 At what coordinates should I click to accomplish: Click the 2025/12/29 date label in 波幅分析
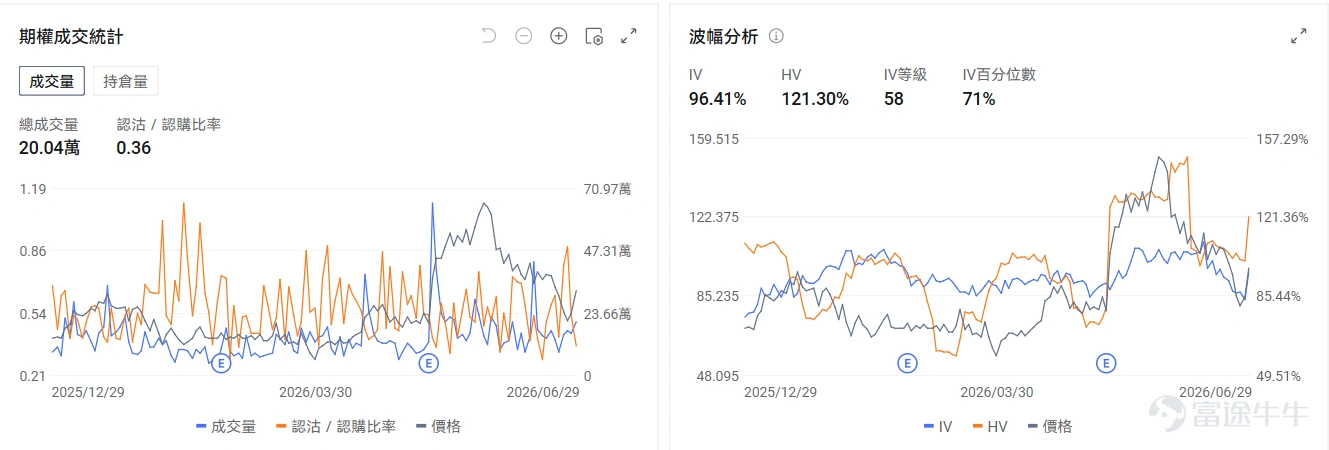(x=780, y=392)
